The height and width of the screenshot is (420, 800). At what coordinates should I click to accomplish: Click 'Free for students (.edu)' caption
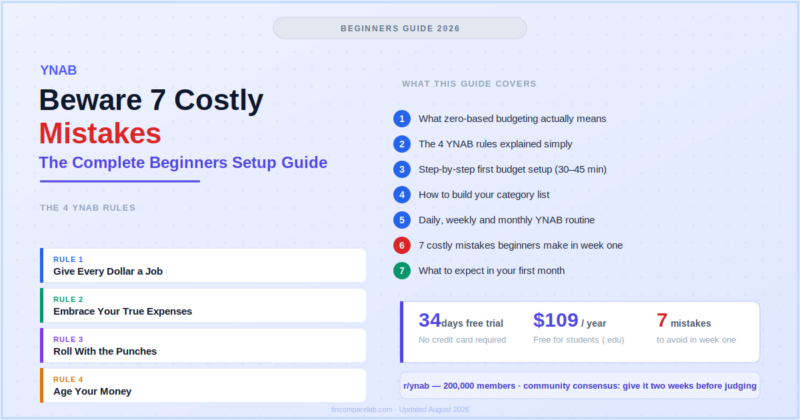(x=579, y=340)
